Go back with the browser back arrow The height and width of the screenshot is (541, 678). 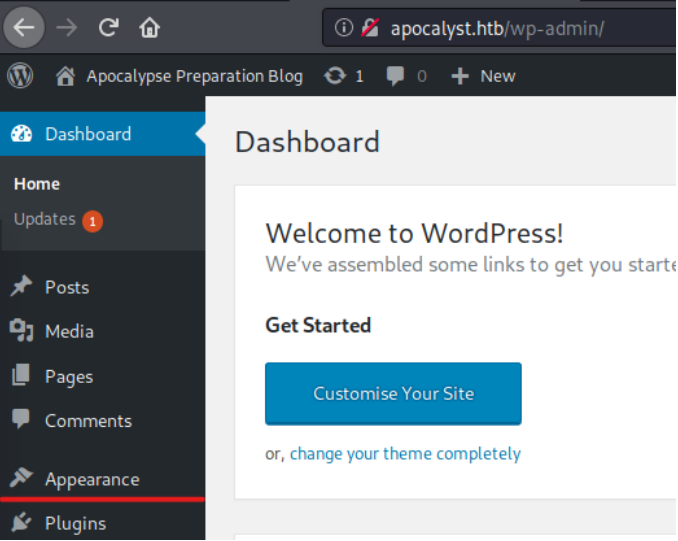(x=24, y=28)
